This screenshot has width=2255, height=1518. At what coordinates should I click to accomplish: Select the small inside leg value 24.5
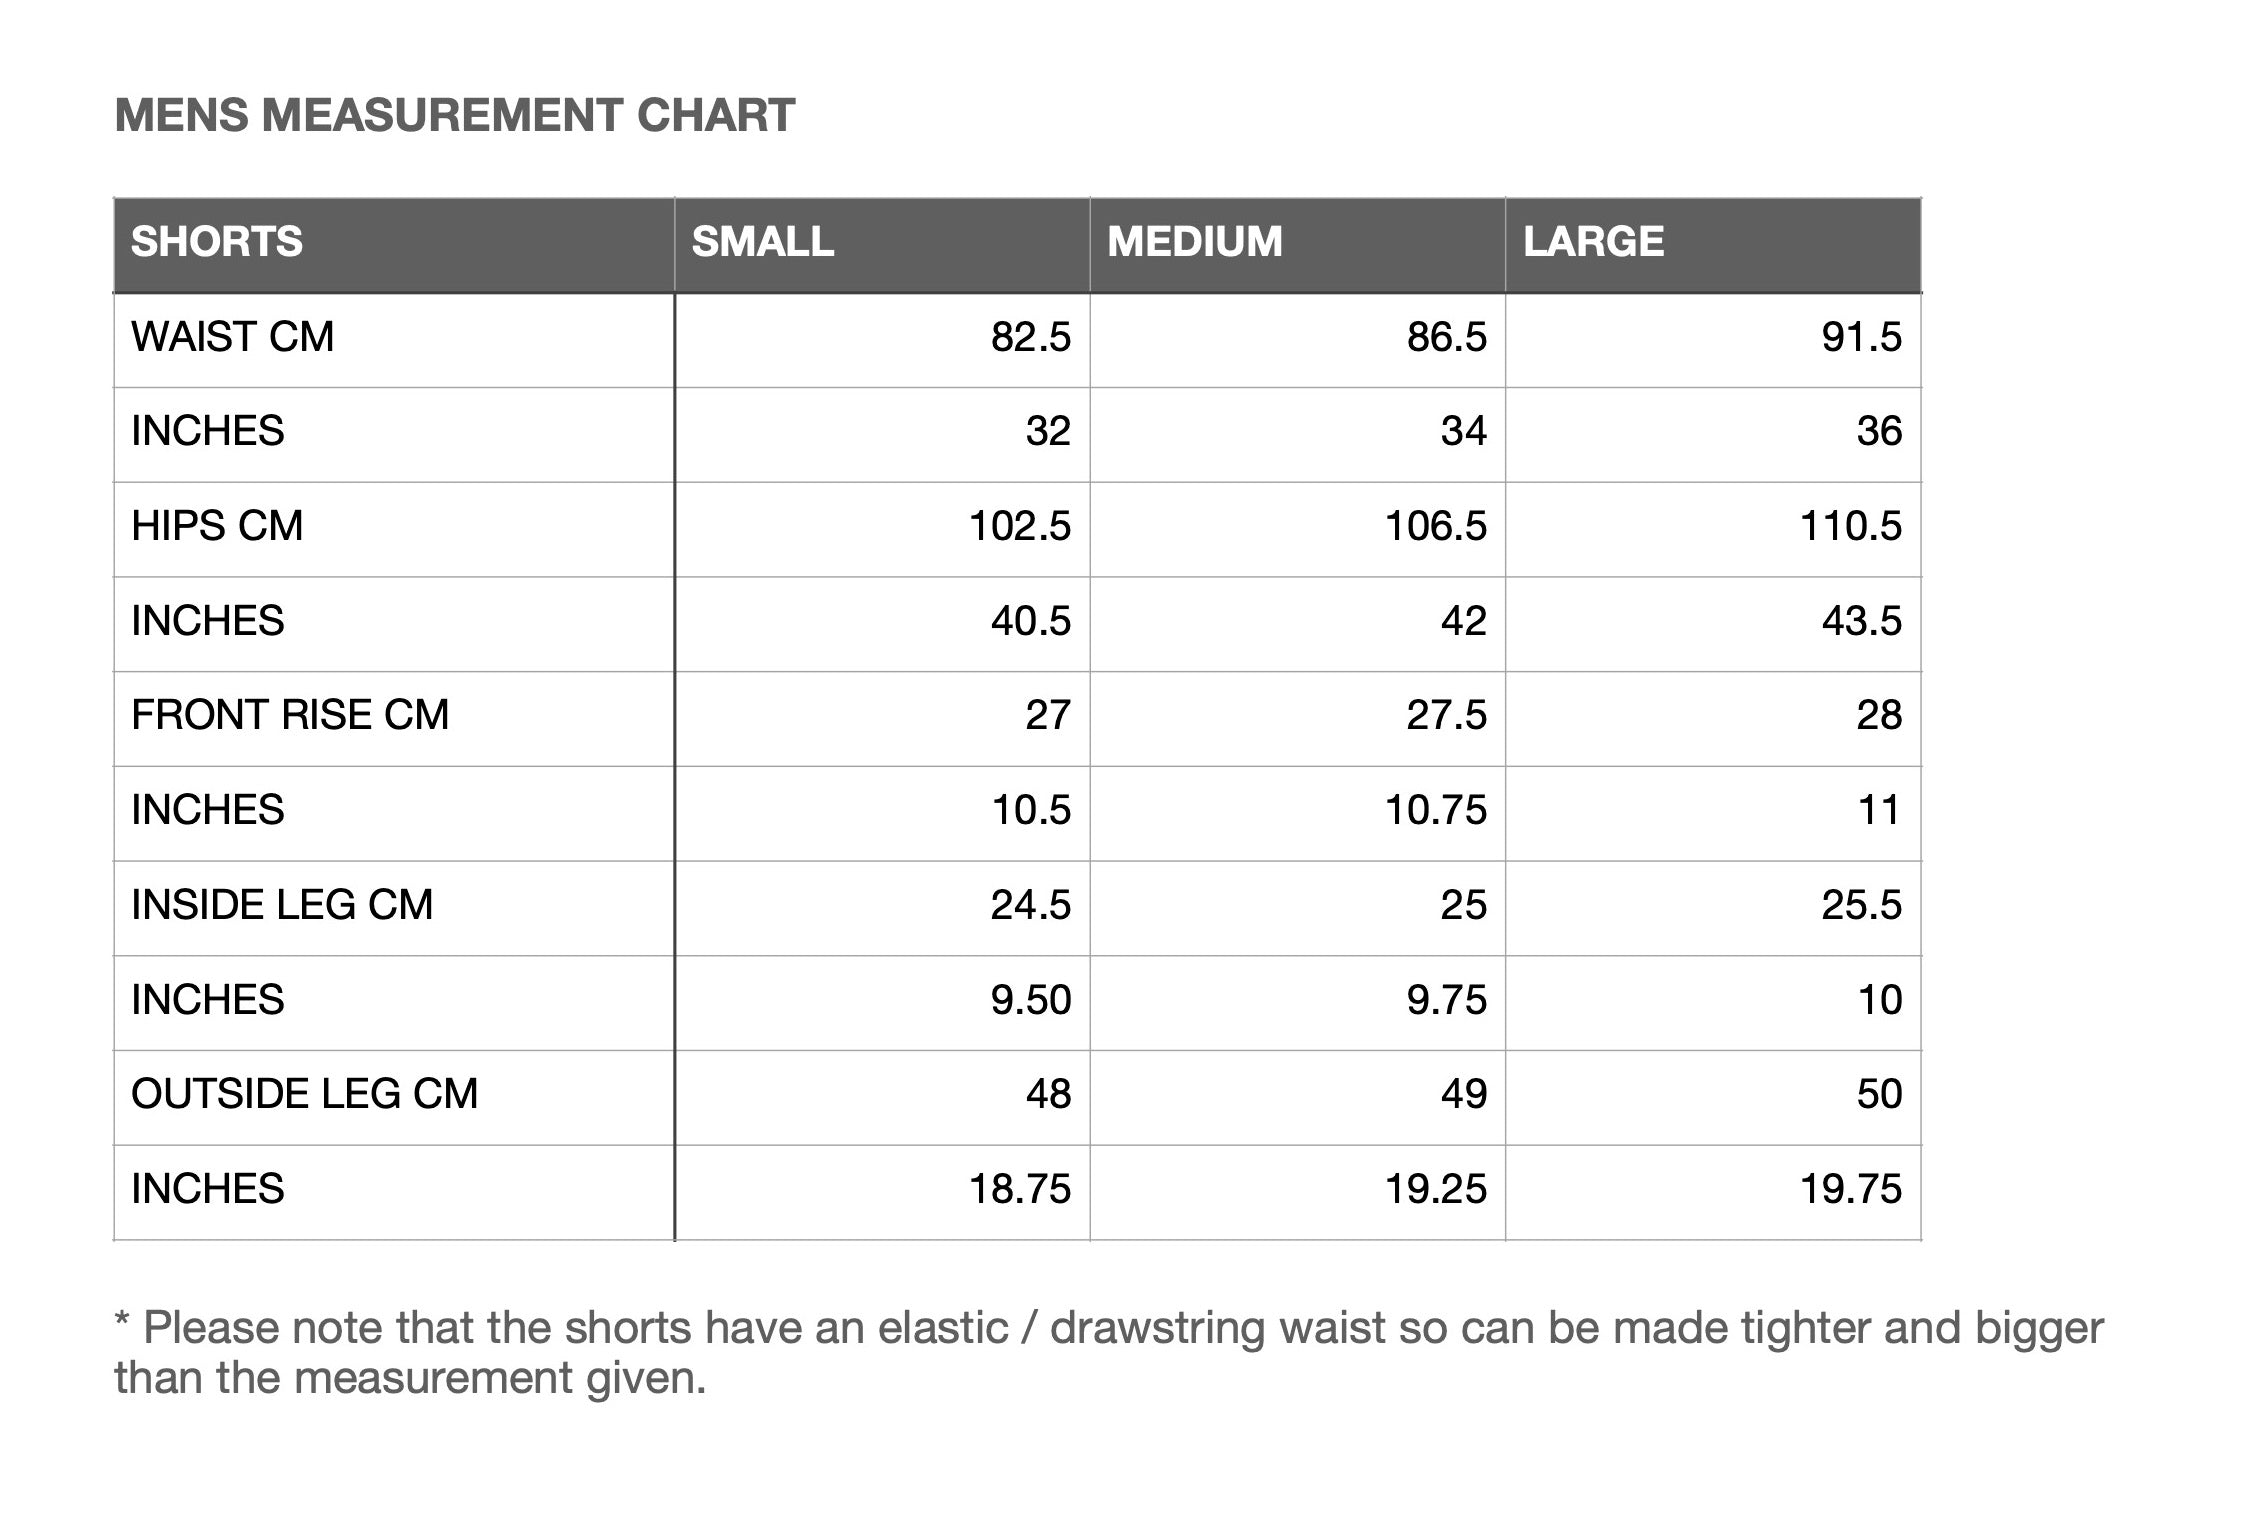pos(1031,905)
